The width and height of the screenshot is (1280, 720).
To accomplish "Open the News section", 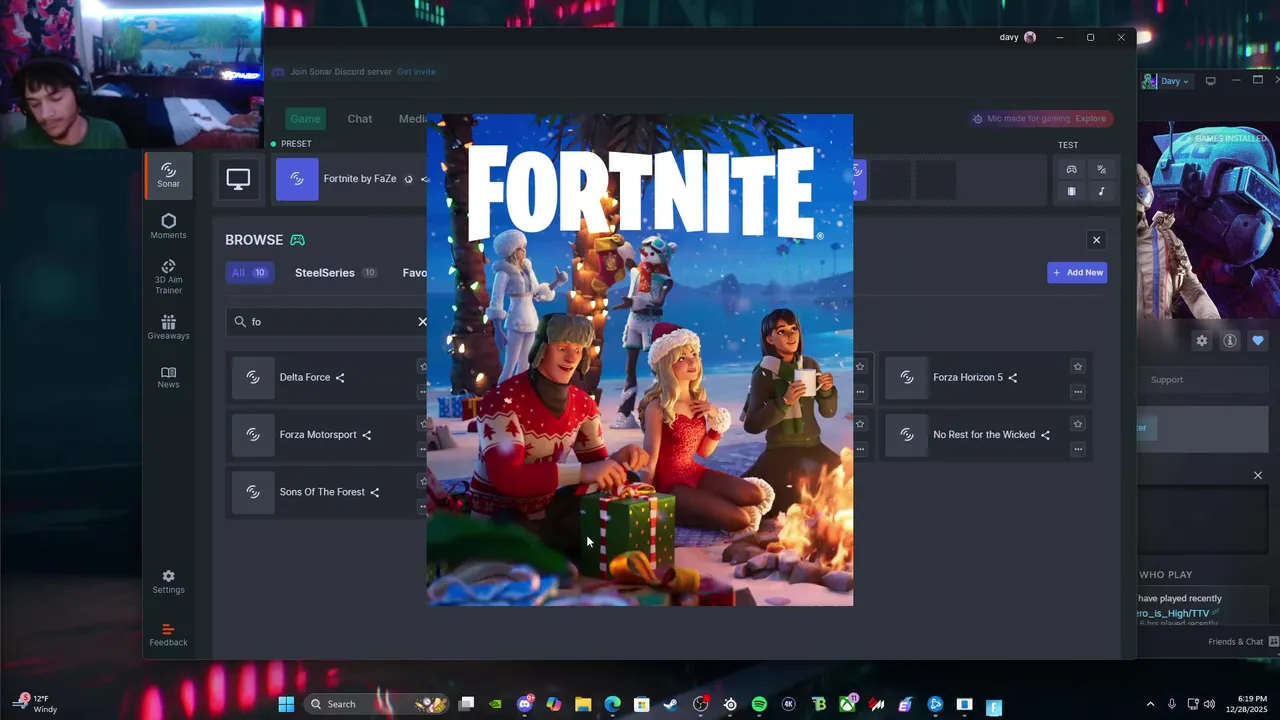I will (x=168, y=377).
